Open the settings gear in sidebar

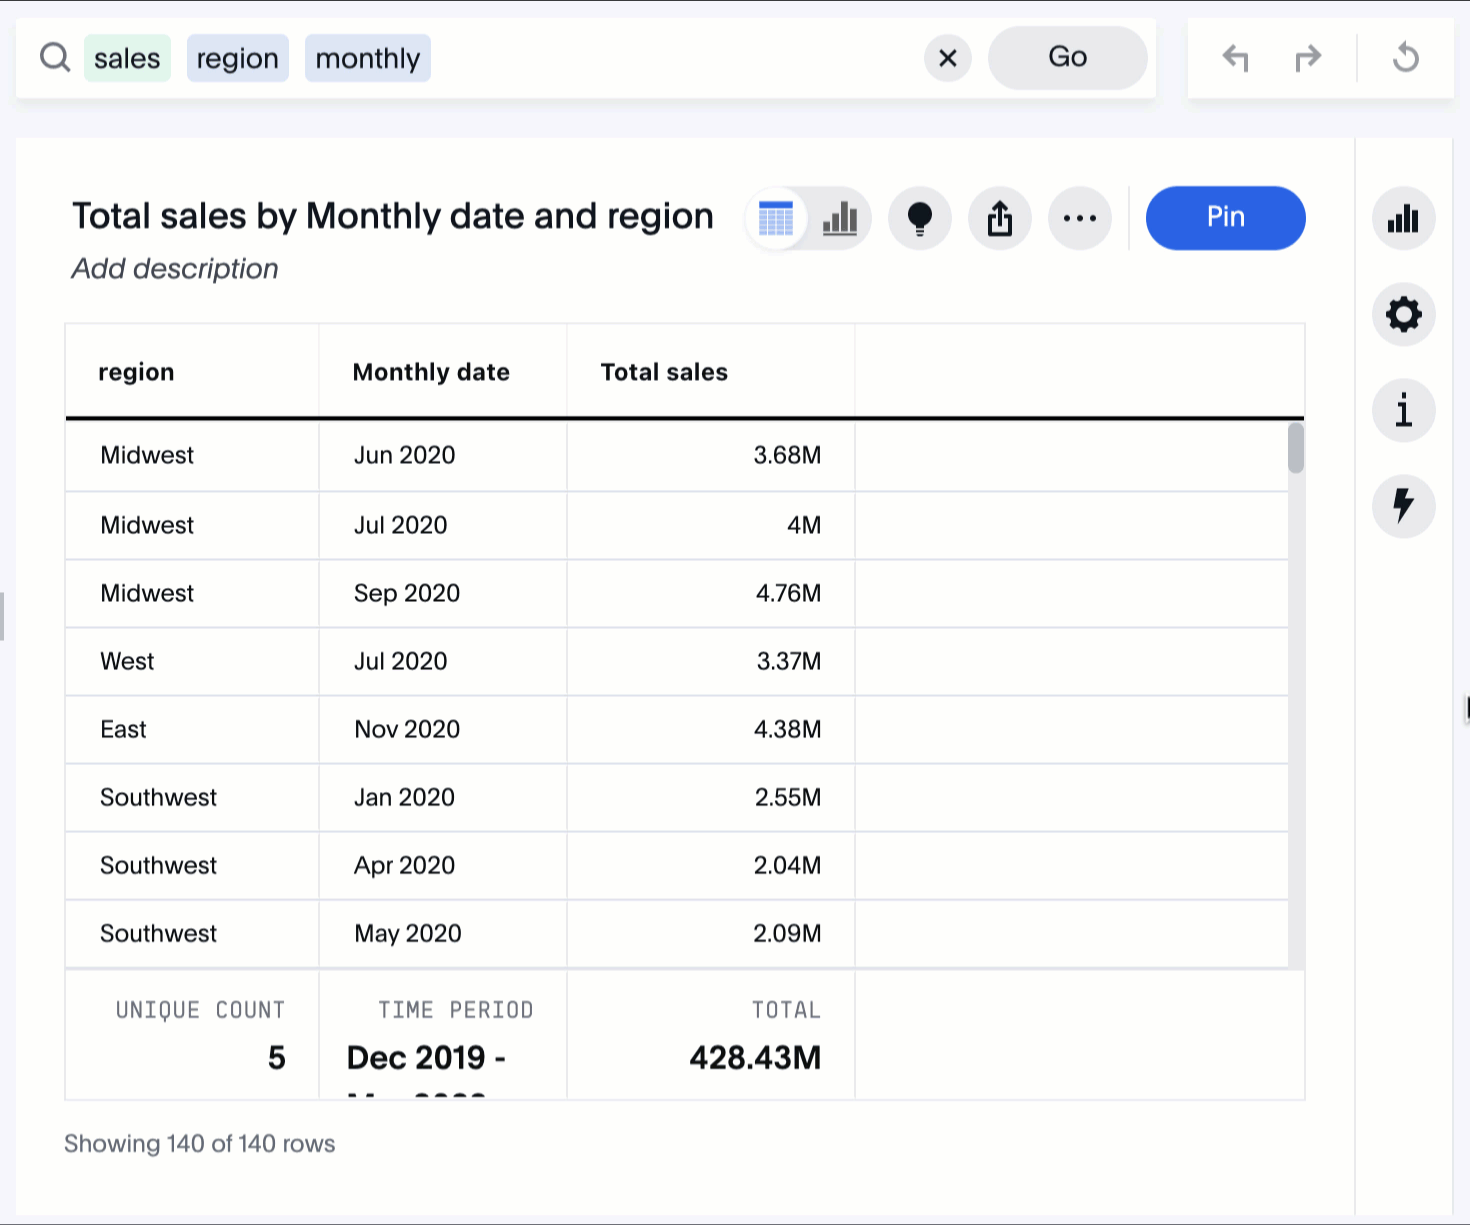point(1403,314)
